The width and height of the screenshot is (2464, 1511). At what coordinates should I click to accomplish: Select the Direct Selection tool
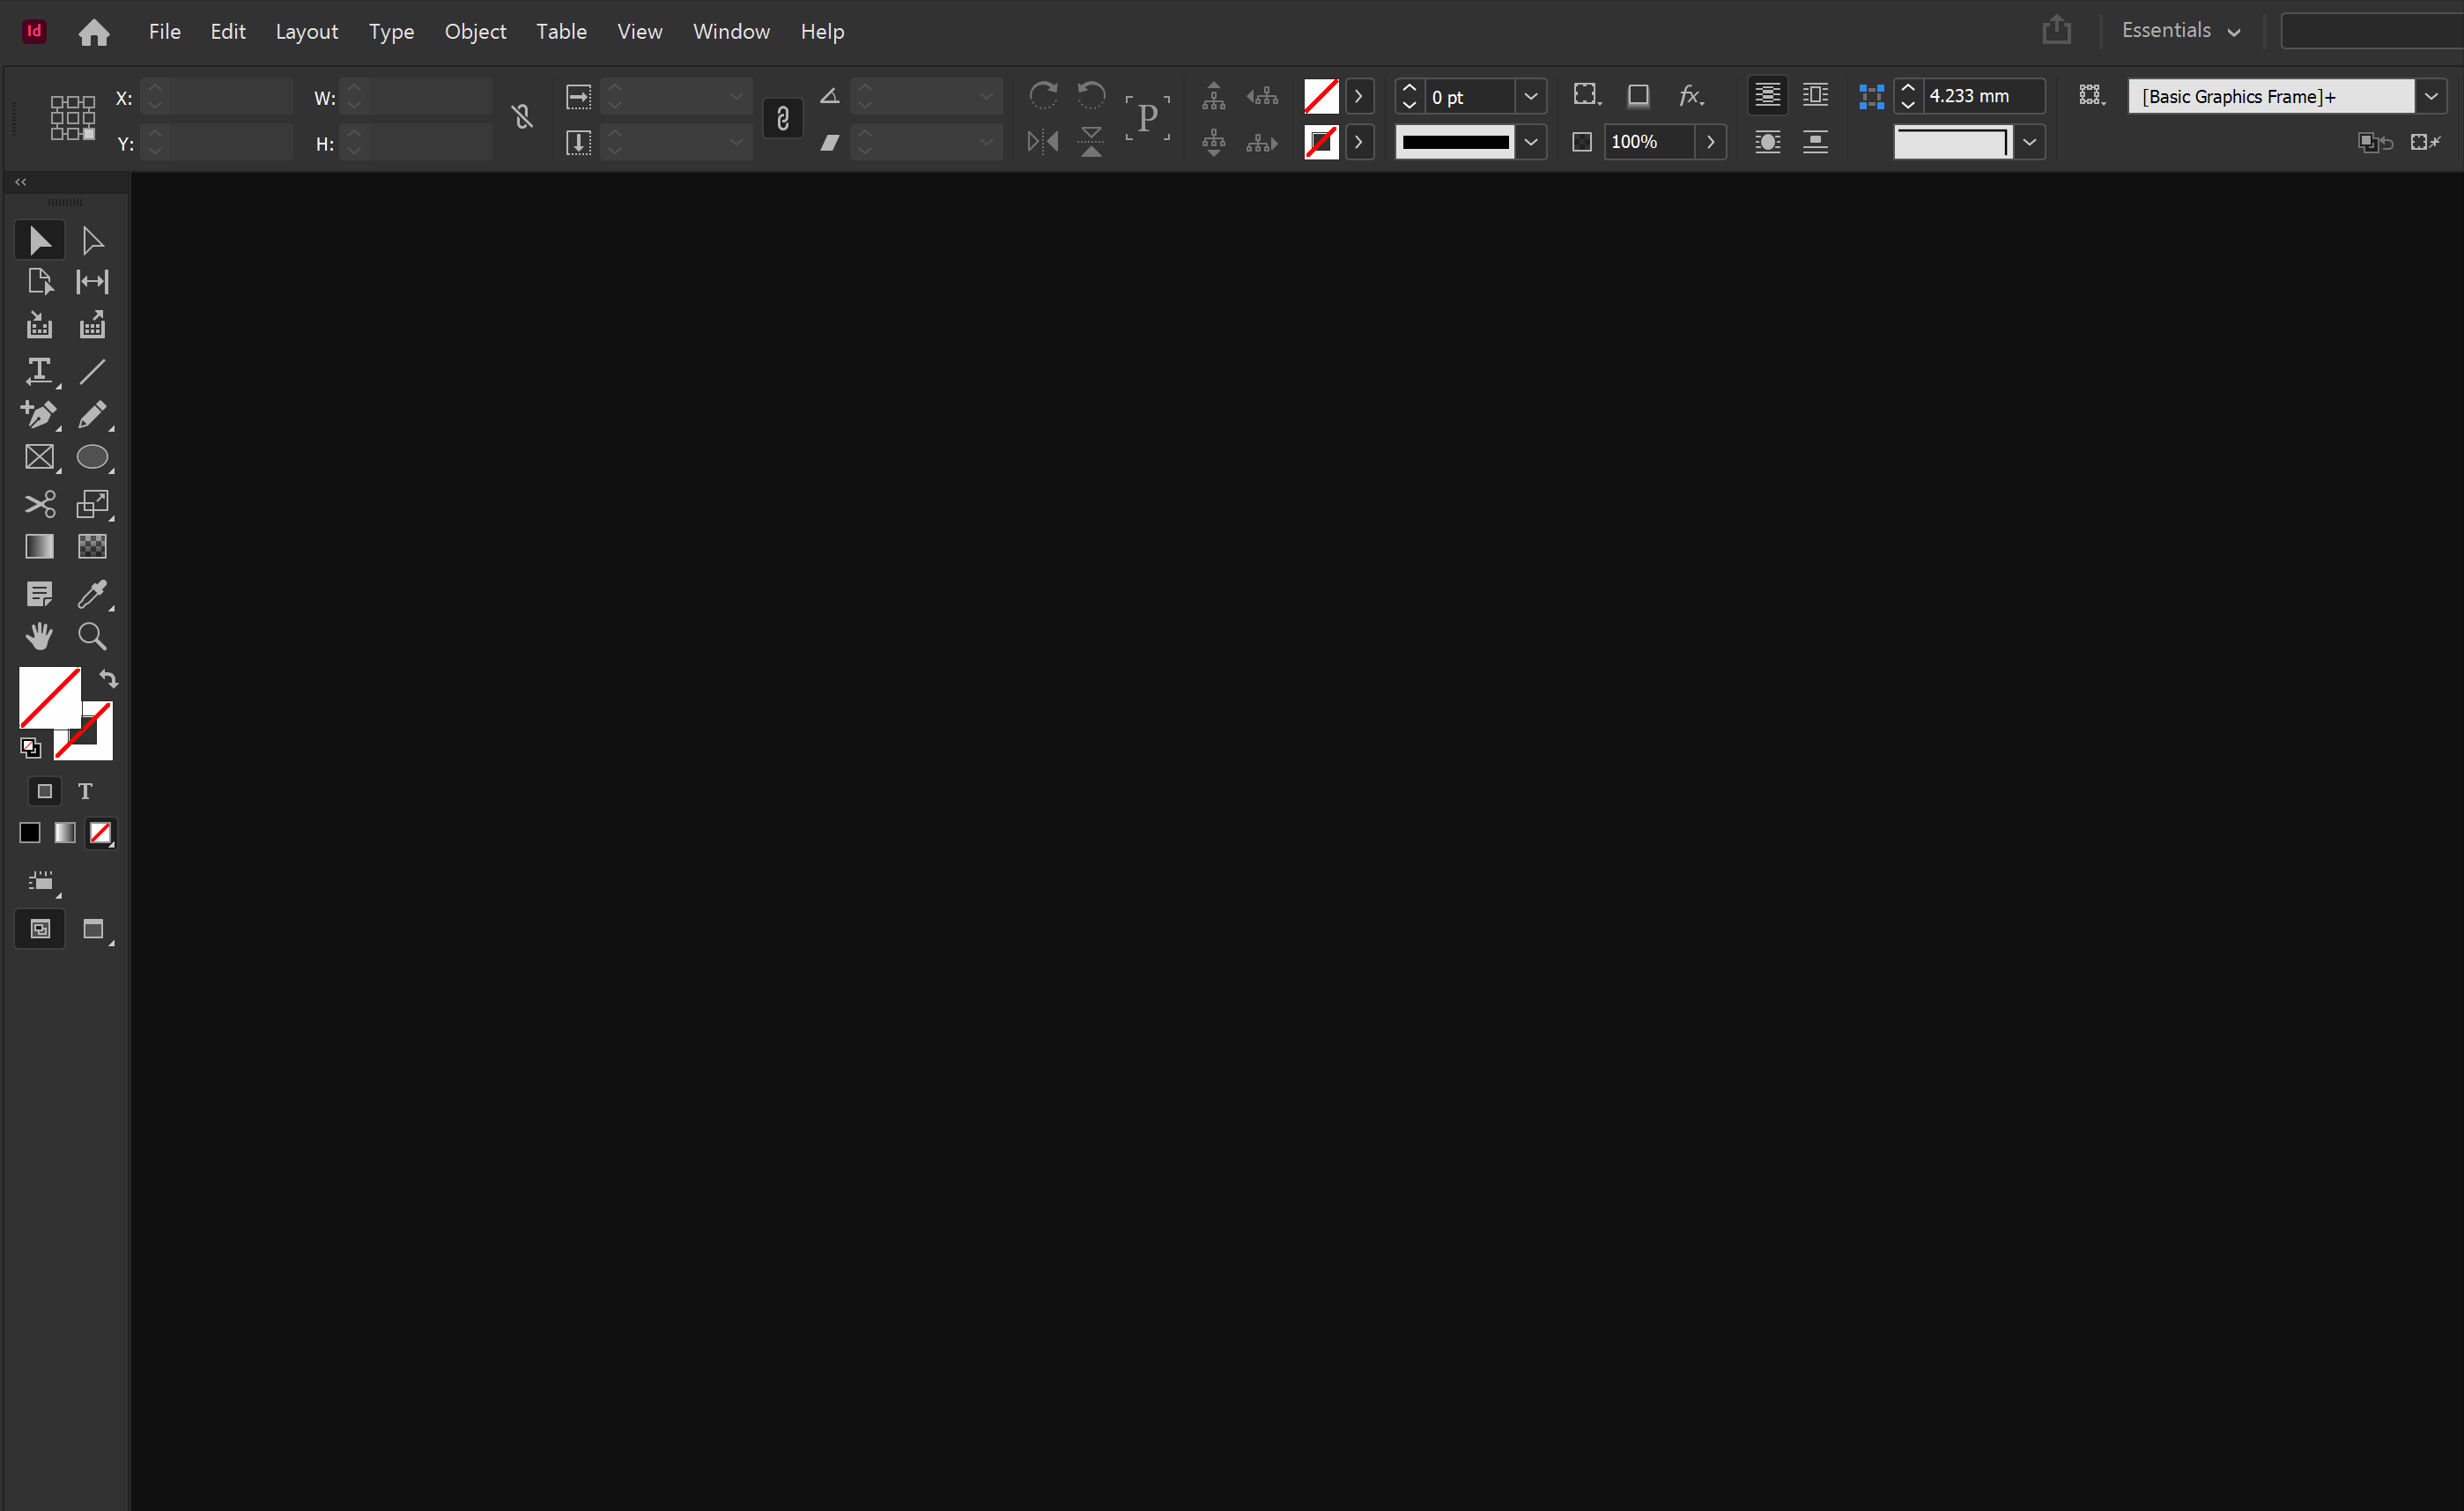(x=92, y=241)
